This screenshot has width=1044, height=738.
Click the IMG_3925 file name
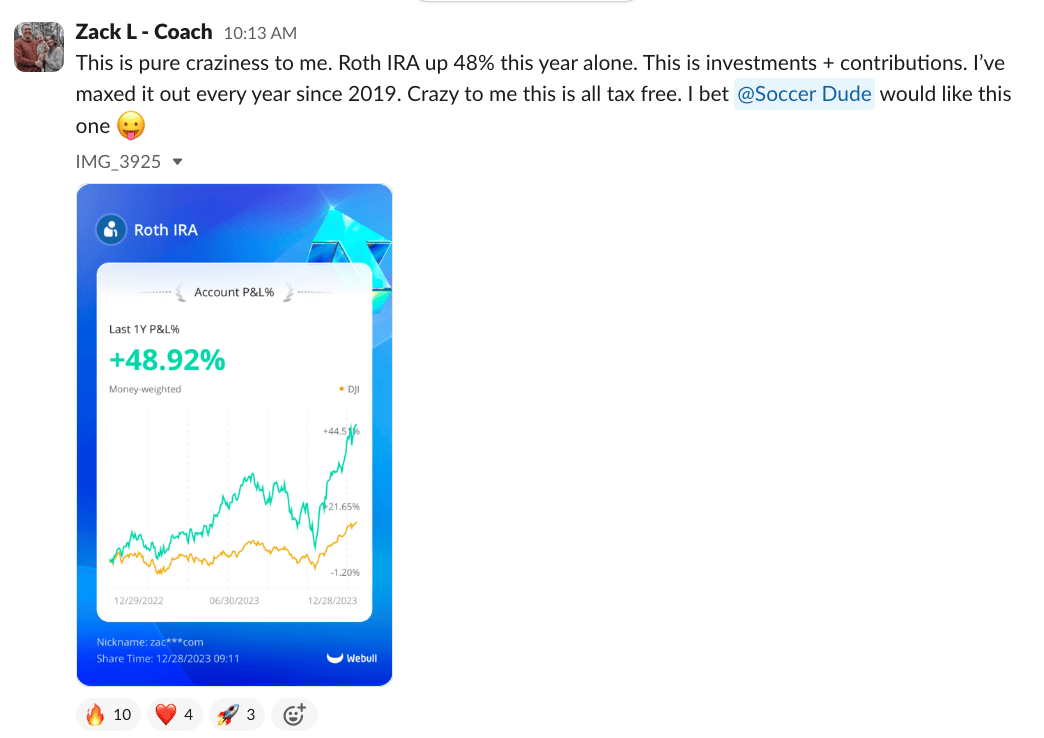point(118,161)
